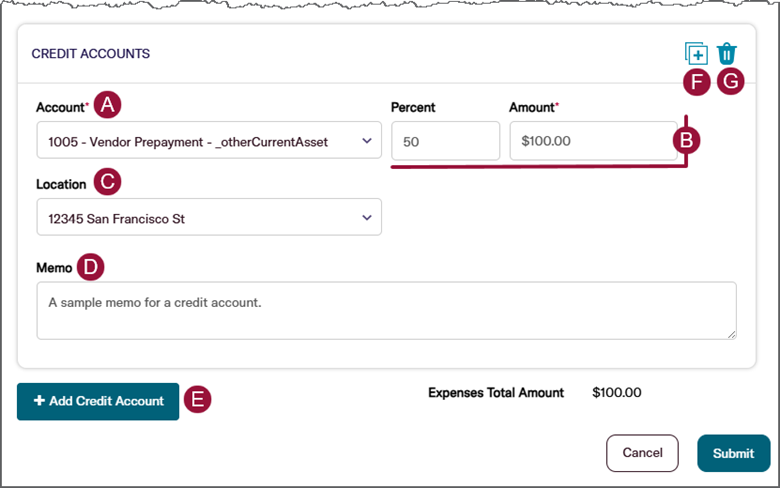Click the callout marker F below duplicate icon

click(697, 82)
